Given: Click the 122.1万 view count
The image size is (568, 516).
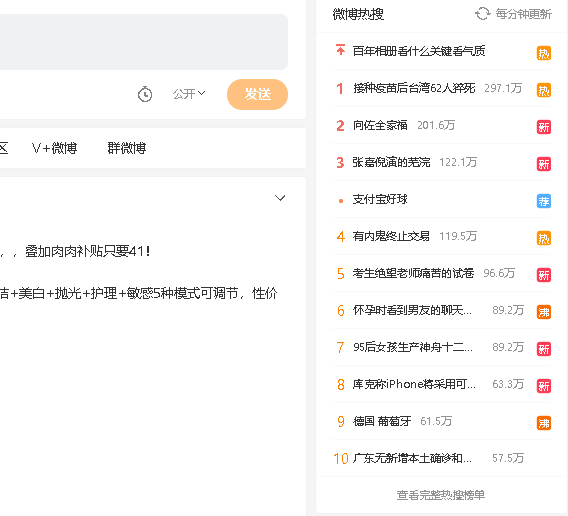Looking at the screenshot, I should tap(458, 162).
